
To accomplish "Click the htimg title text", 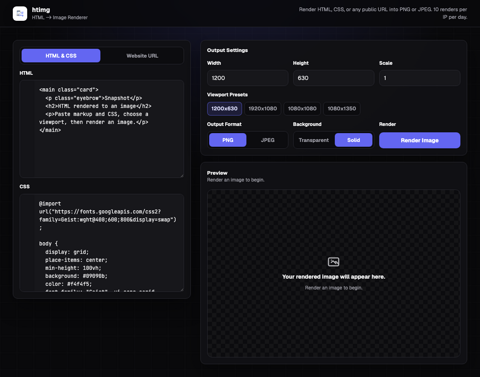I will point(41,10).
